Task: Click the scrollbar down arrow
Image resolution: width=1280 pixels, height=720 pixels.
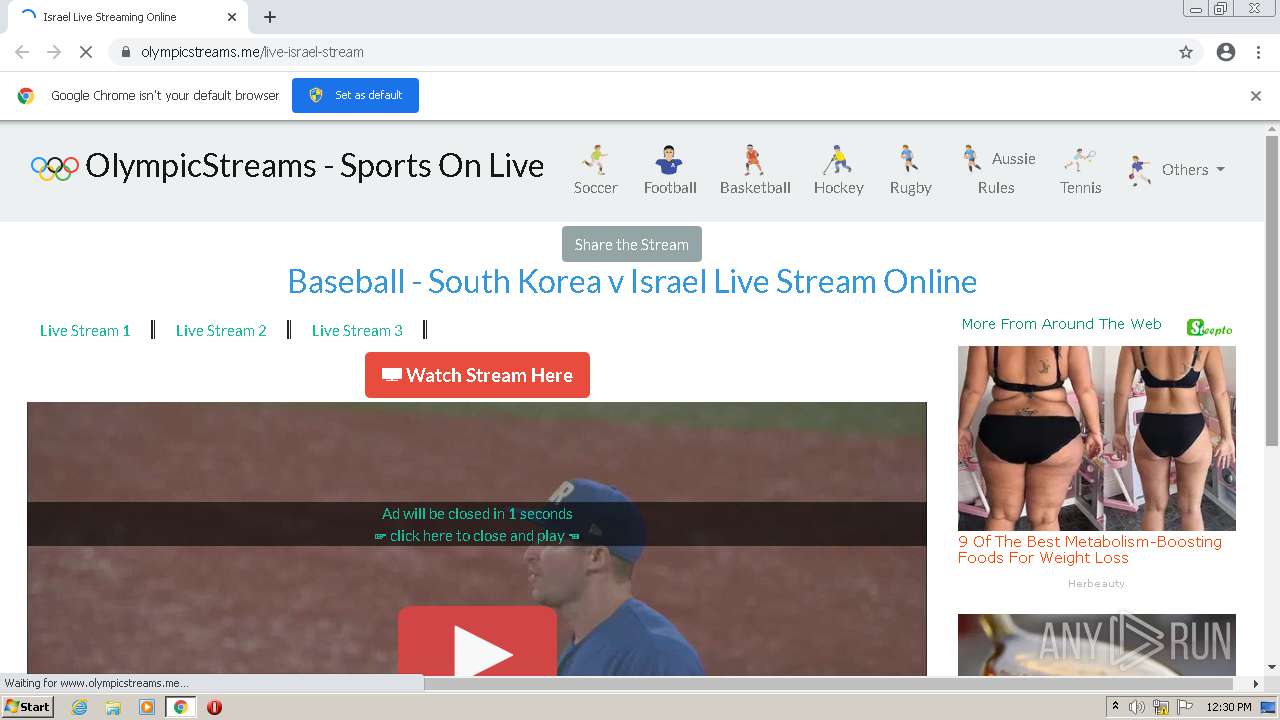Action: click(x=1272, y=667)
